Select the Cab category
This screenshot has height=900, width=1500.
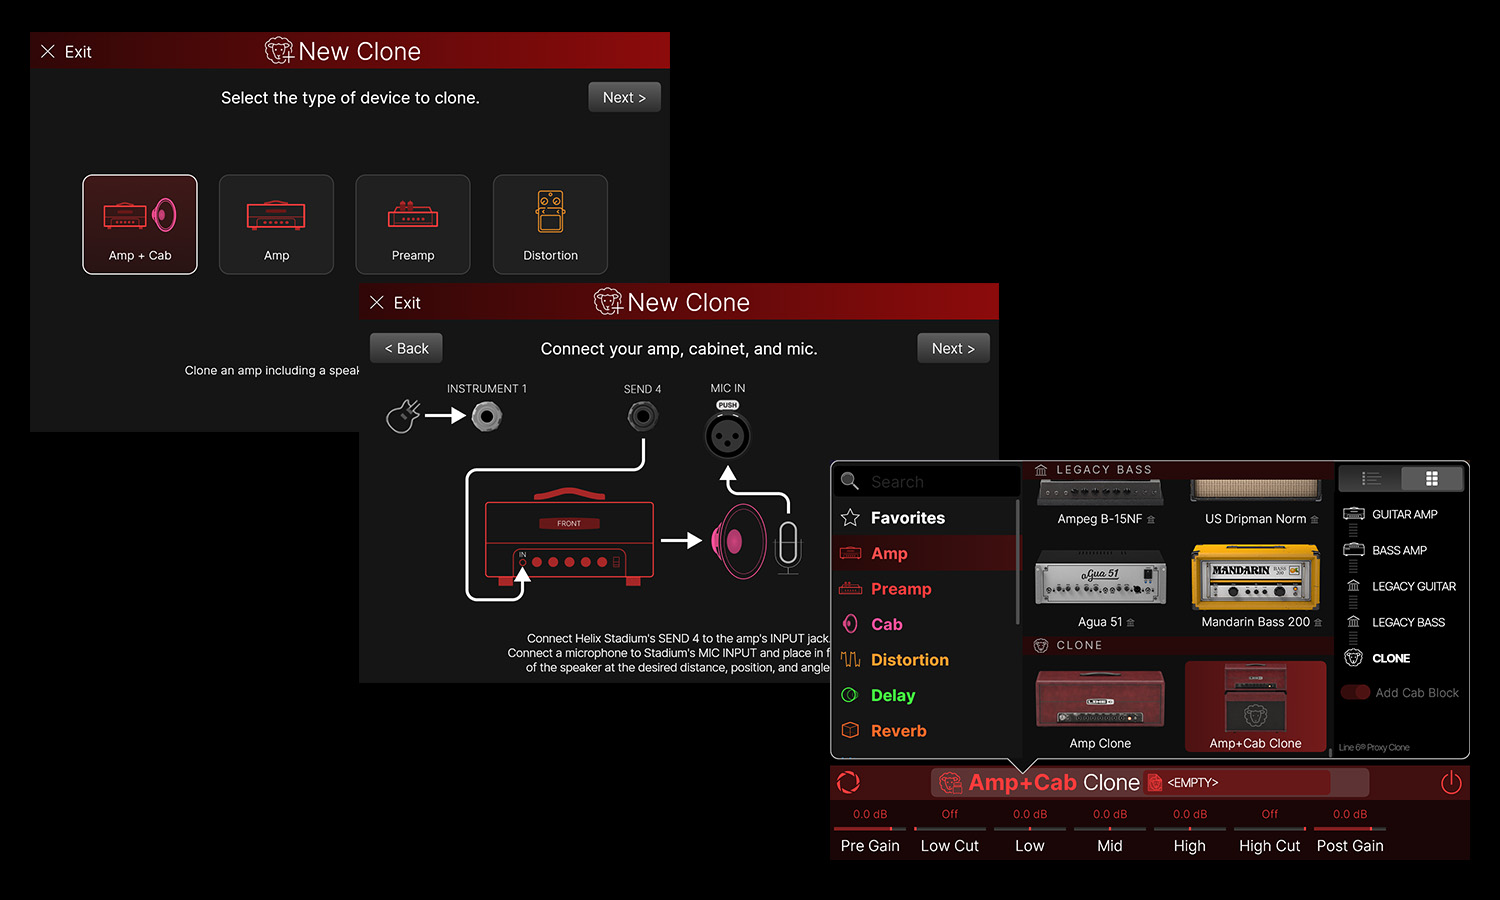click(x=925, y=624)
